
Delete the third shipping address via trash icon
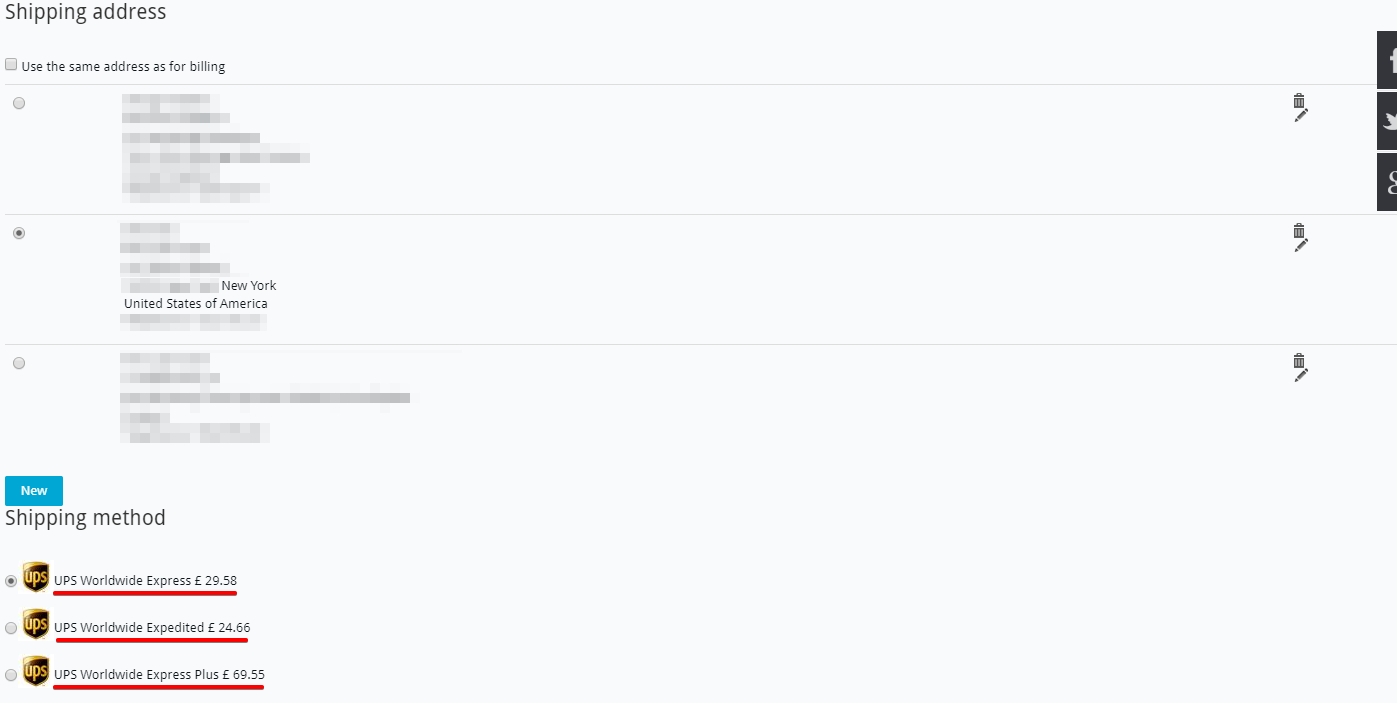pyautogui.click(x=1298, y=360)
